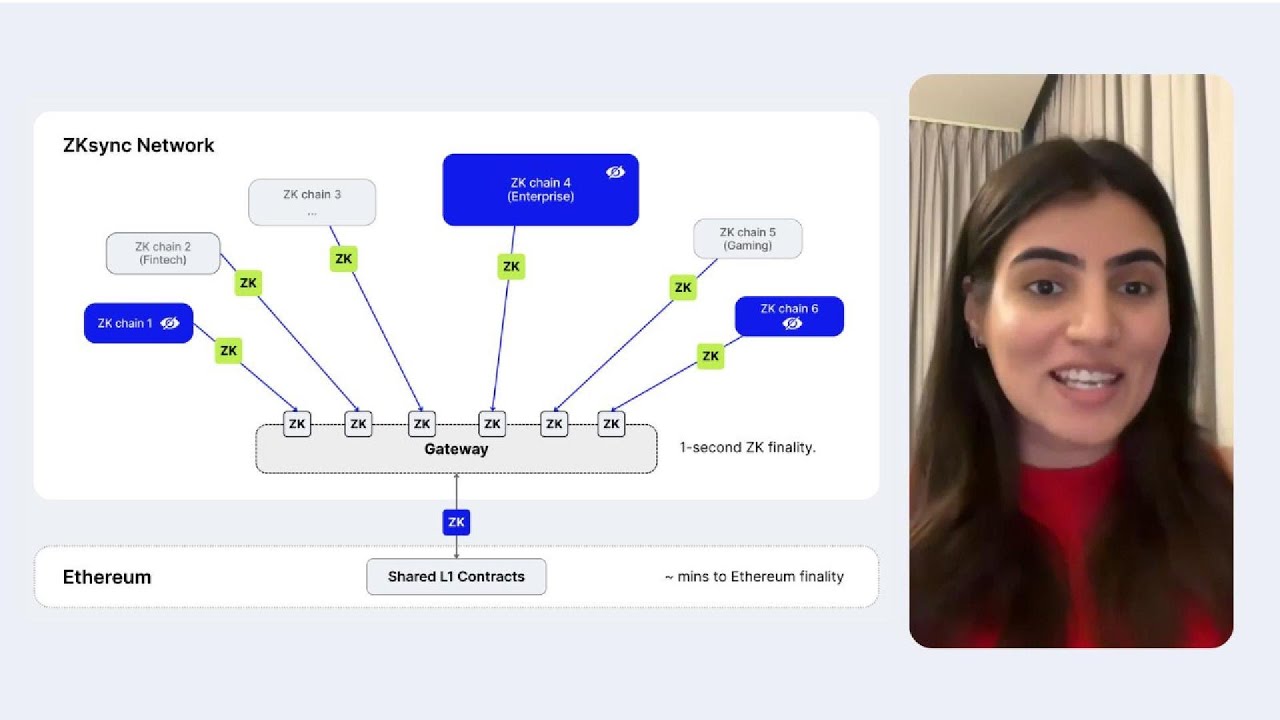Click the 'Ethereum' layer label
The width and height of the screenshot is (1280, 720).
(x=107, y=577)
